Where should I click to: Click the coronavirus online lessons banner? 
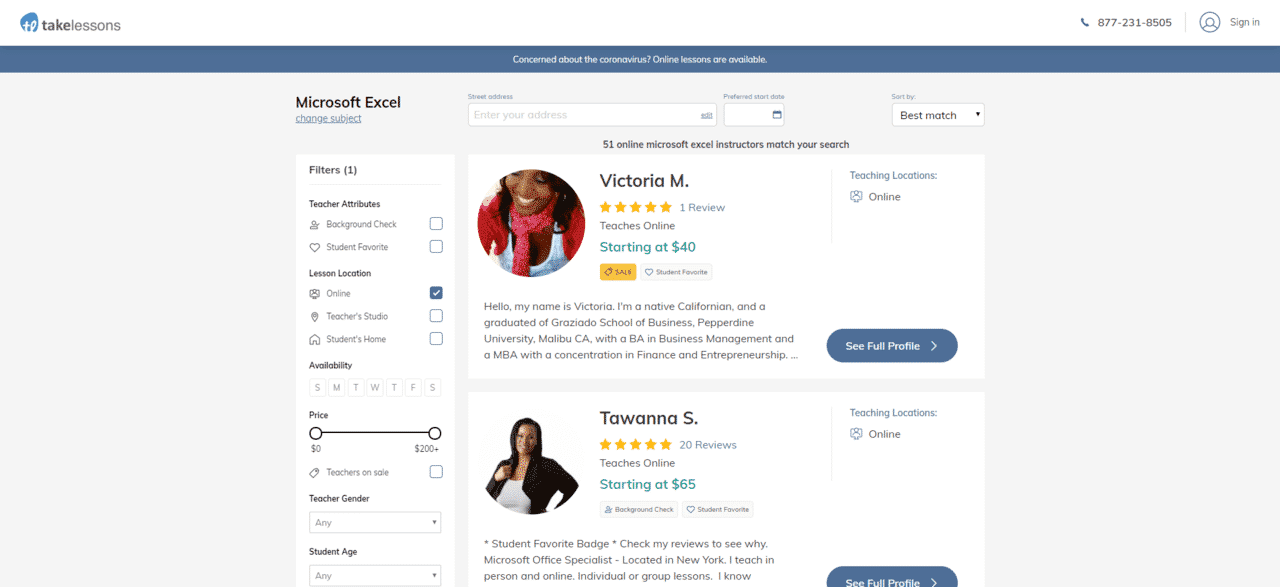(640, 59)
